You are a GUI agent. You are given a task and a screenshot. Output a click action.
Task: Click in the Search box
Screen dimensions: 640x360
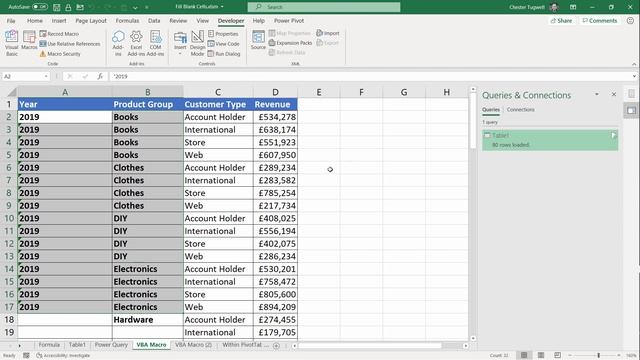coord(324,7)
